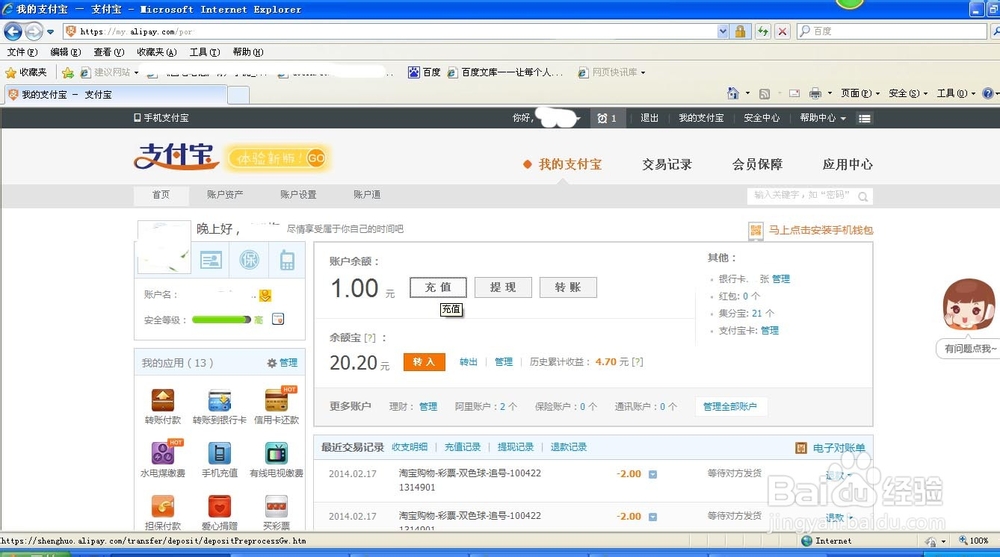Open the 水电煤缴费 app icon

[x=163, y=452]
